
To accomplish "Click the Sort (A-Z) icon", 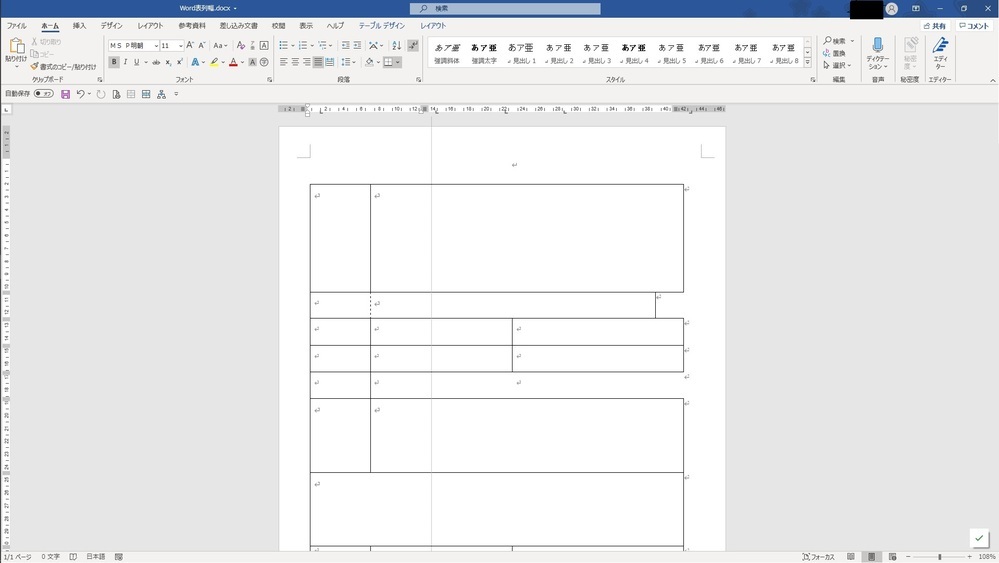I will pyautogui.click(x=396, y=45).
